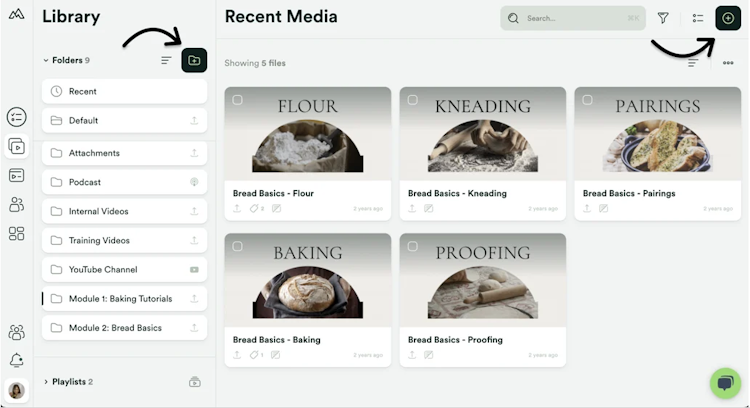Switch to list view icon
This screenshot has height=408, width=750.
[x=698, y=18]
